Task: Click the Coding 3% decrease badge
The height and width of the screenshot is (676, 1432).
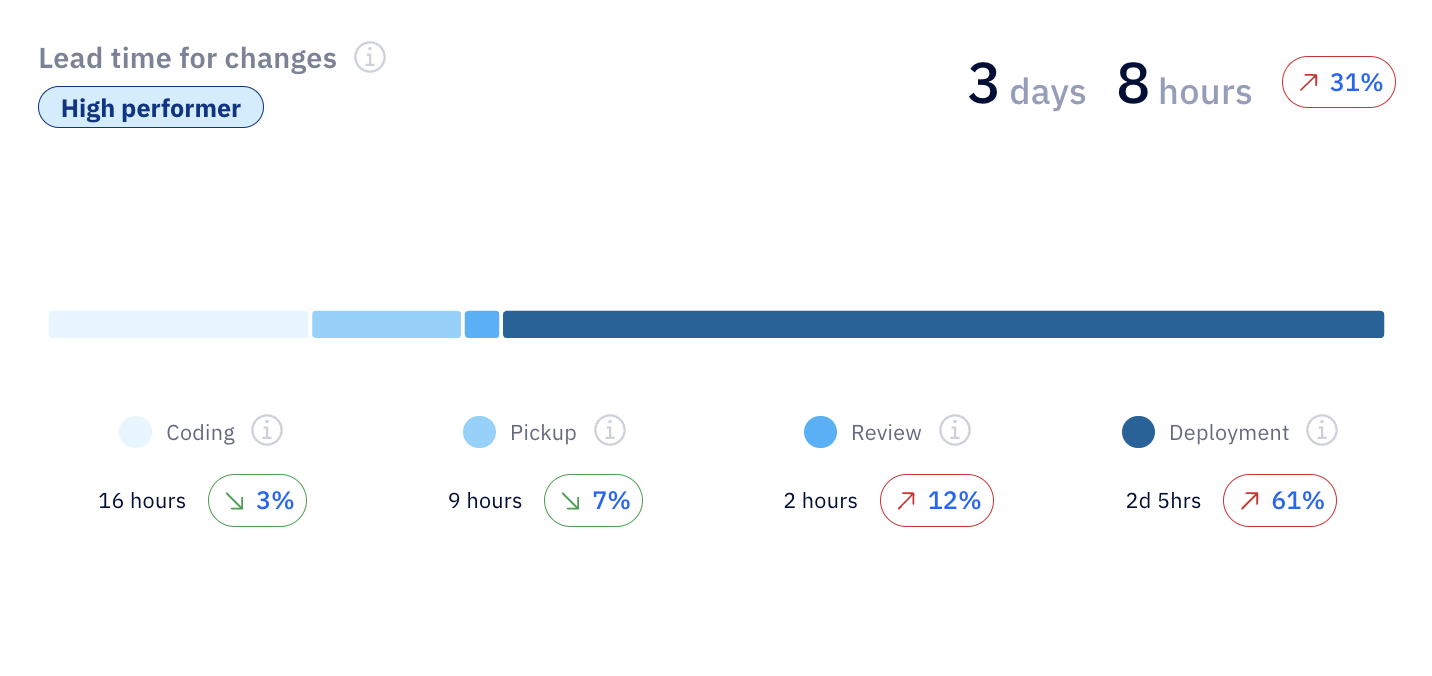Action: coord(257,500)
